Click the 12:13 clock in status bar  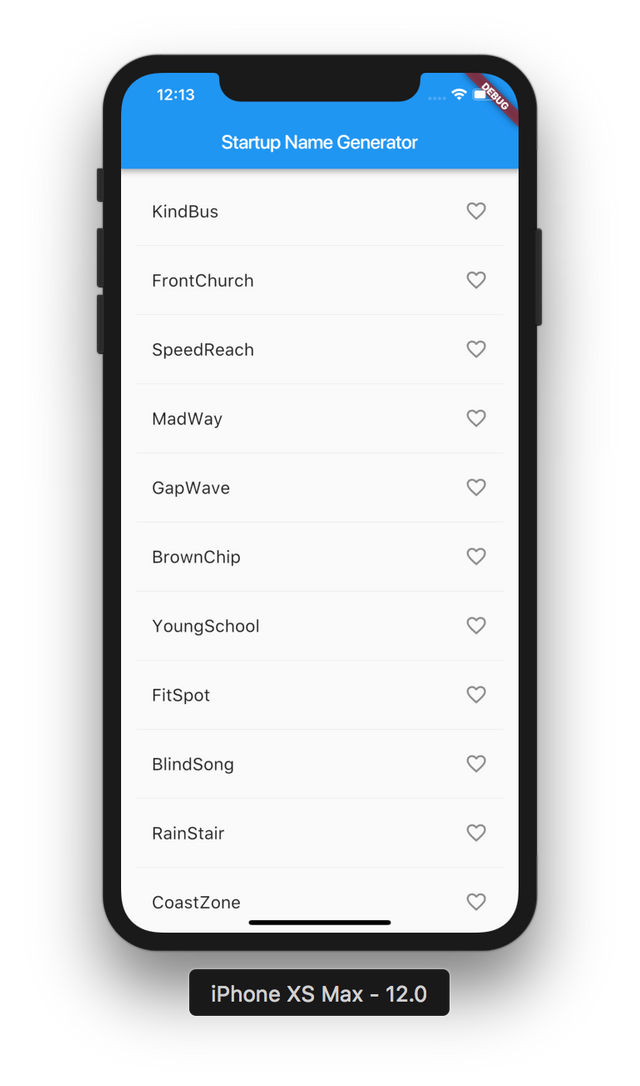(x=176, y=95)
